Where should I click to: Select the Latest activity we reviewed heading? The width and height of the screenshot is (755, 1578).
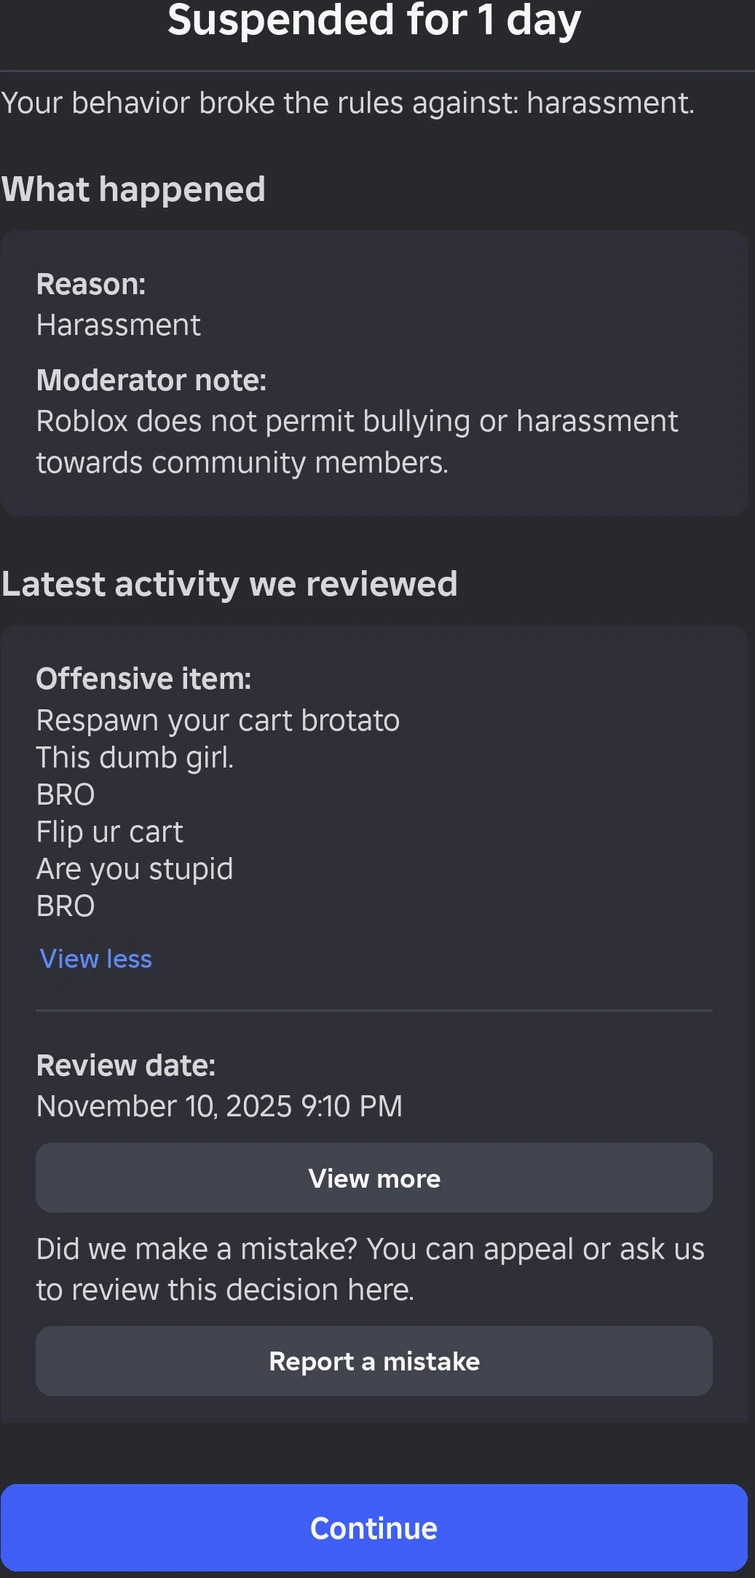229,583
